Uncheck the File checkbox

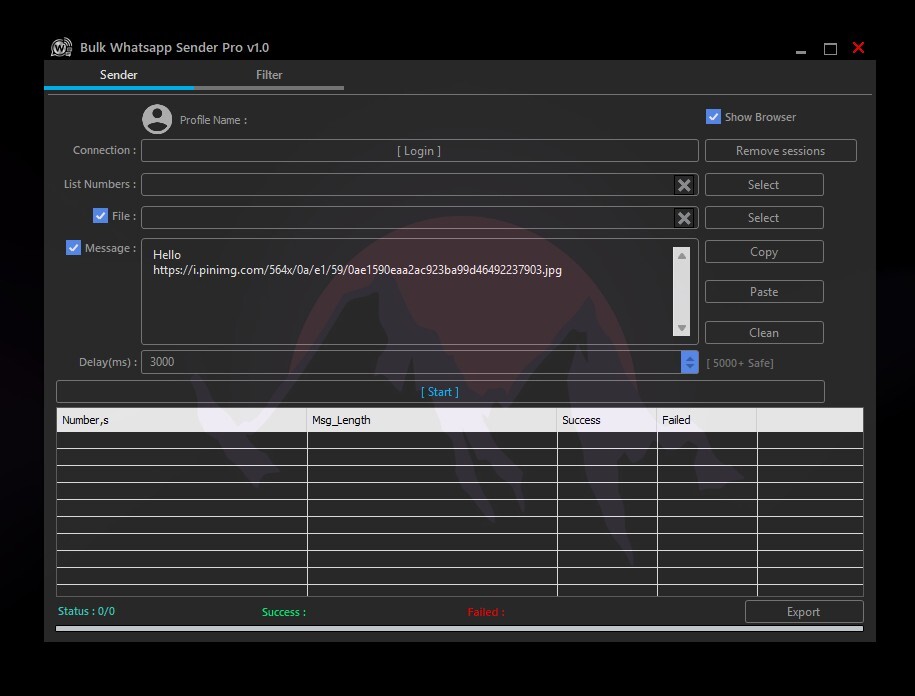pyautogui.click(x=100, y=216)
